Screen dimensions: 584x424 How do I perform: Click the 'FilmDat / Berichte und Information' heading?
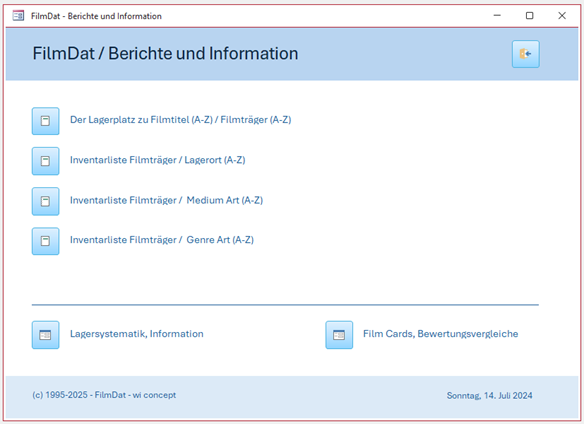[165, 54]
